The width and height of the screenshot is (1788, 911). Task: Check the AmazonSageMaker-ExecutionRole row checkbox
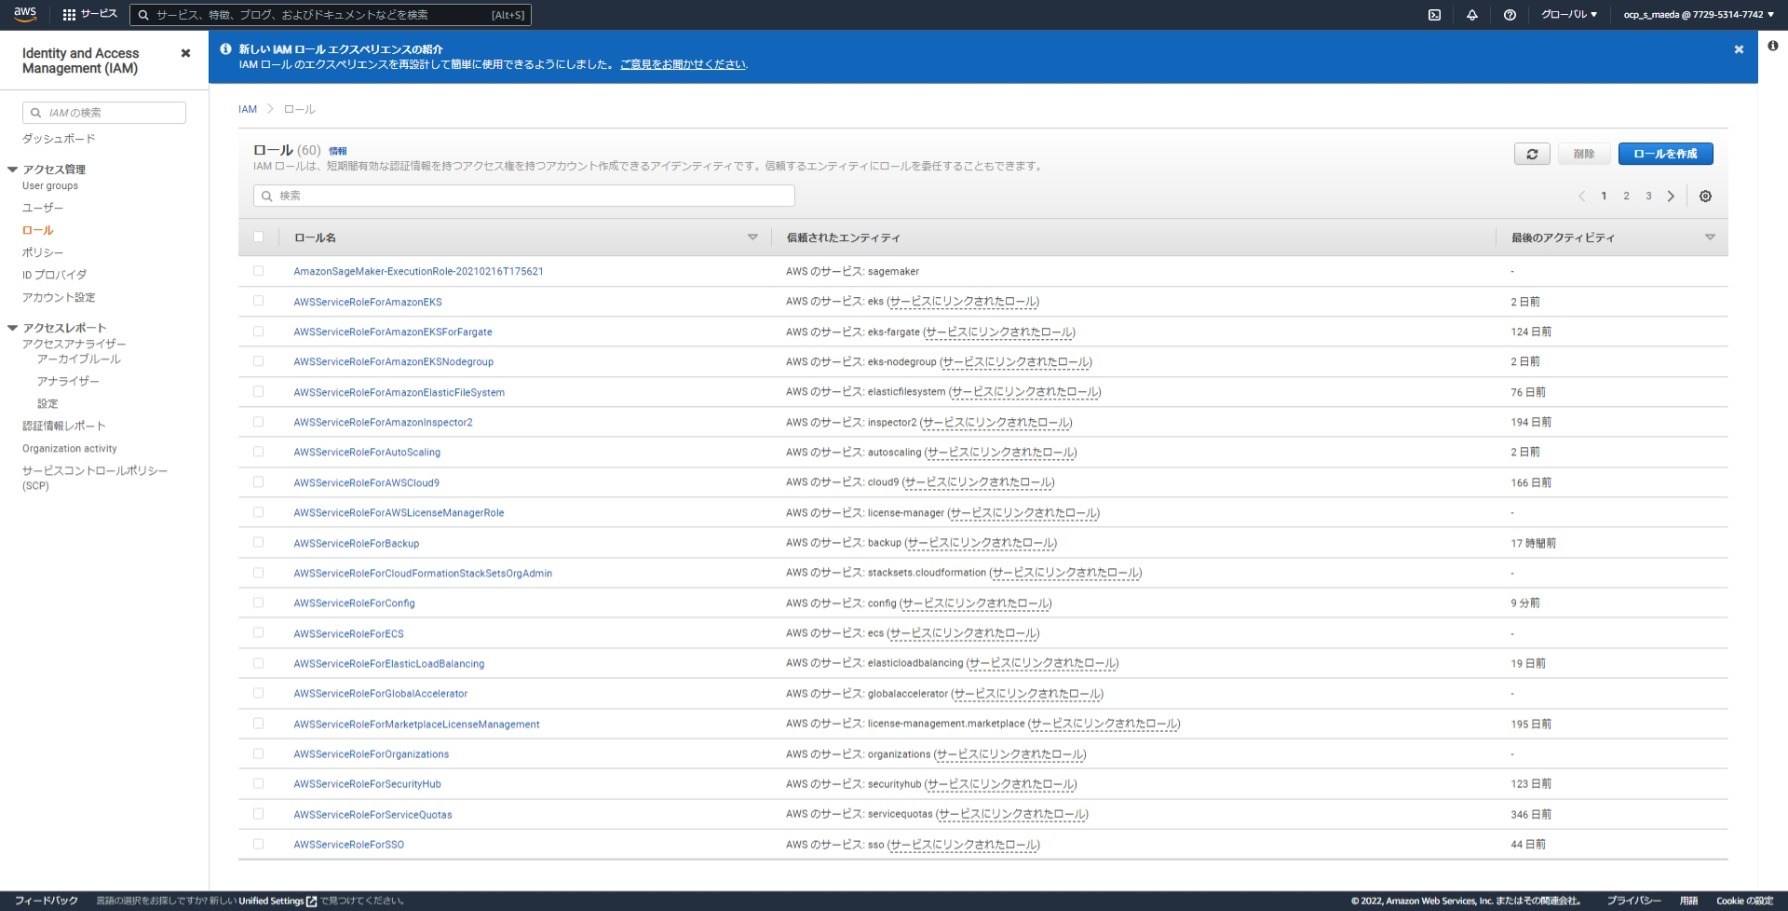pyautogui.click(x=258, y=271)
